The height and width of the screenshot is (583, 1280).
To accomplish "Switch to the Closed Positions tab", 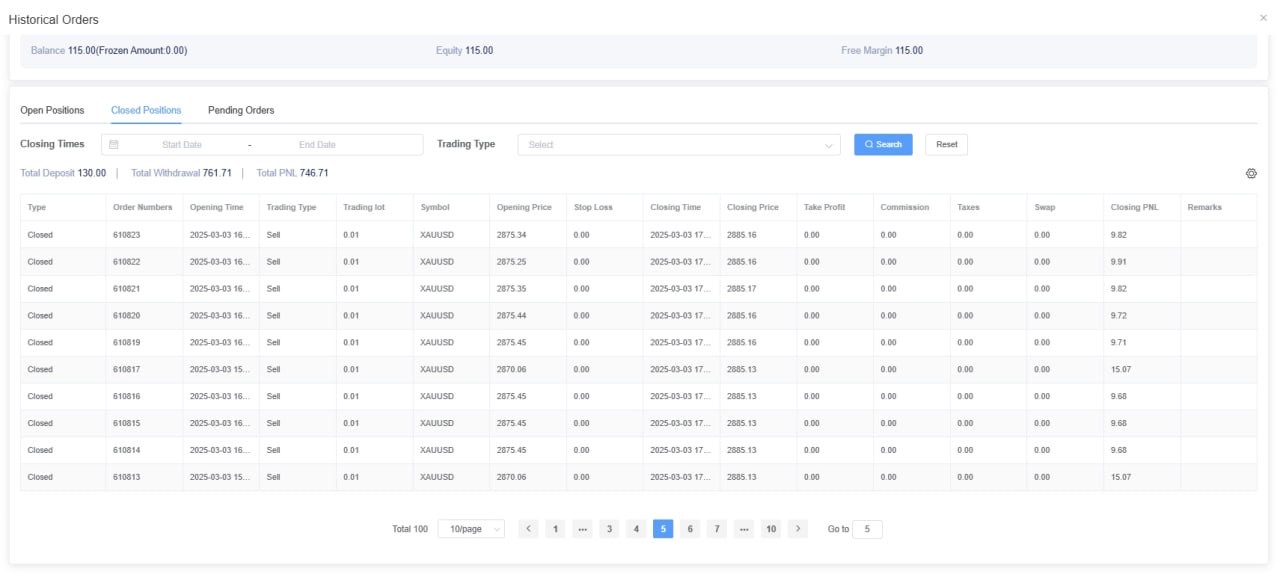I will [146, 110].
